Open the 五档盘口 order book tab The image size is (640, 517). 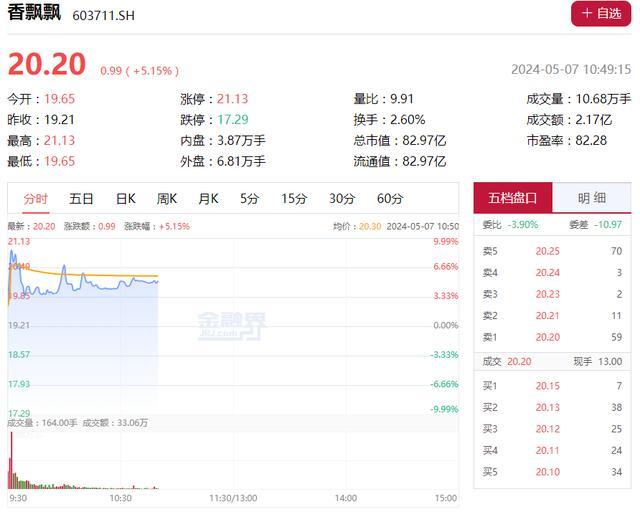coord(512,198)
